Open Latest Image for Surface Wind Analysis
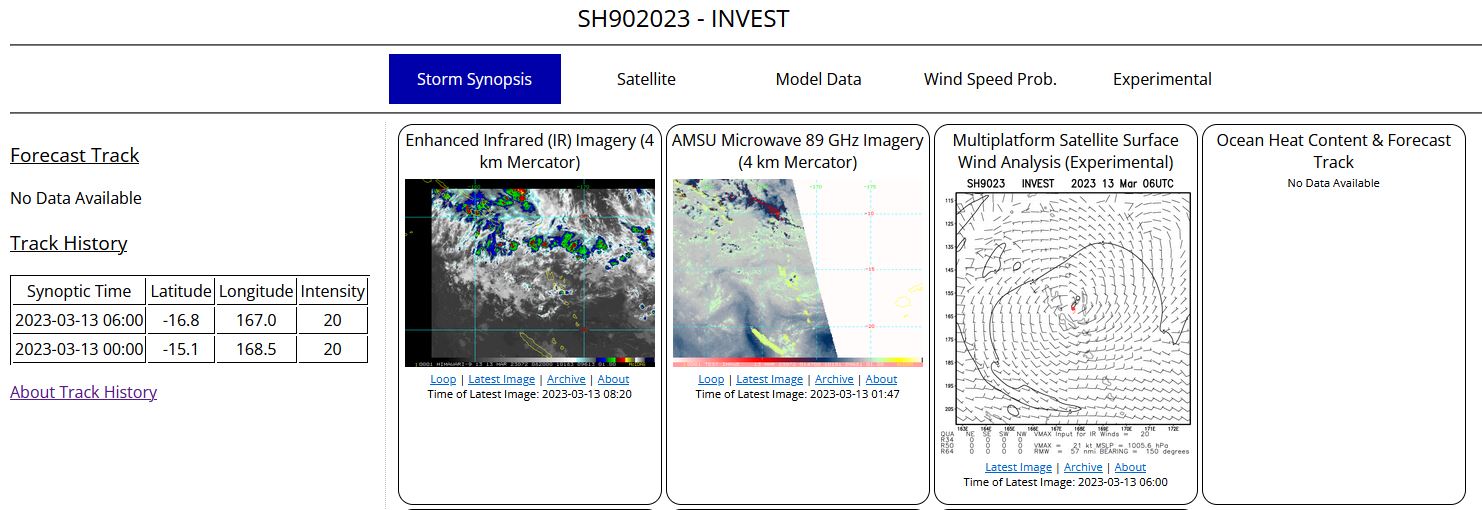 pyautogui.click(x=1018, y=467)
